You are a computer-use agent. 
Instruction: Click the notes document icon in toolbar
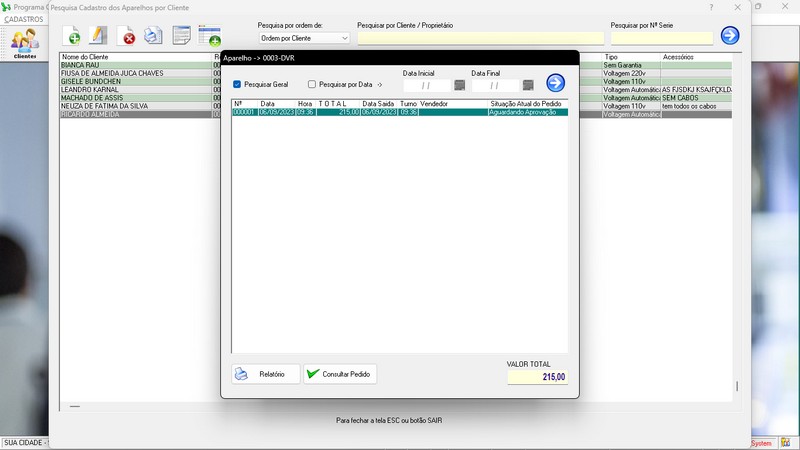(x=181, y=36)
